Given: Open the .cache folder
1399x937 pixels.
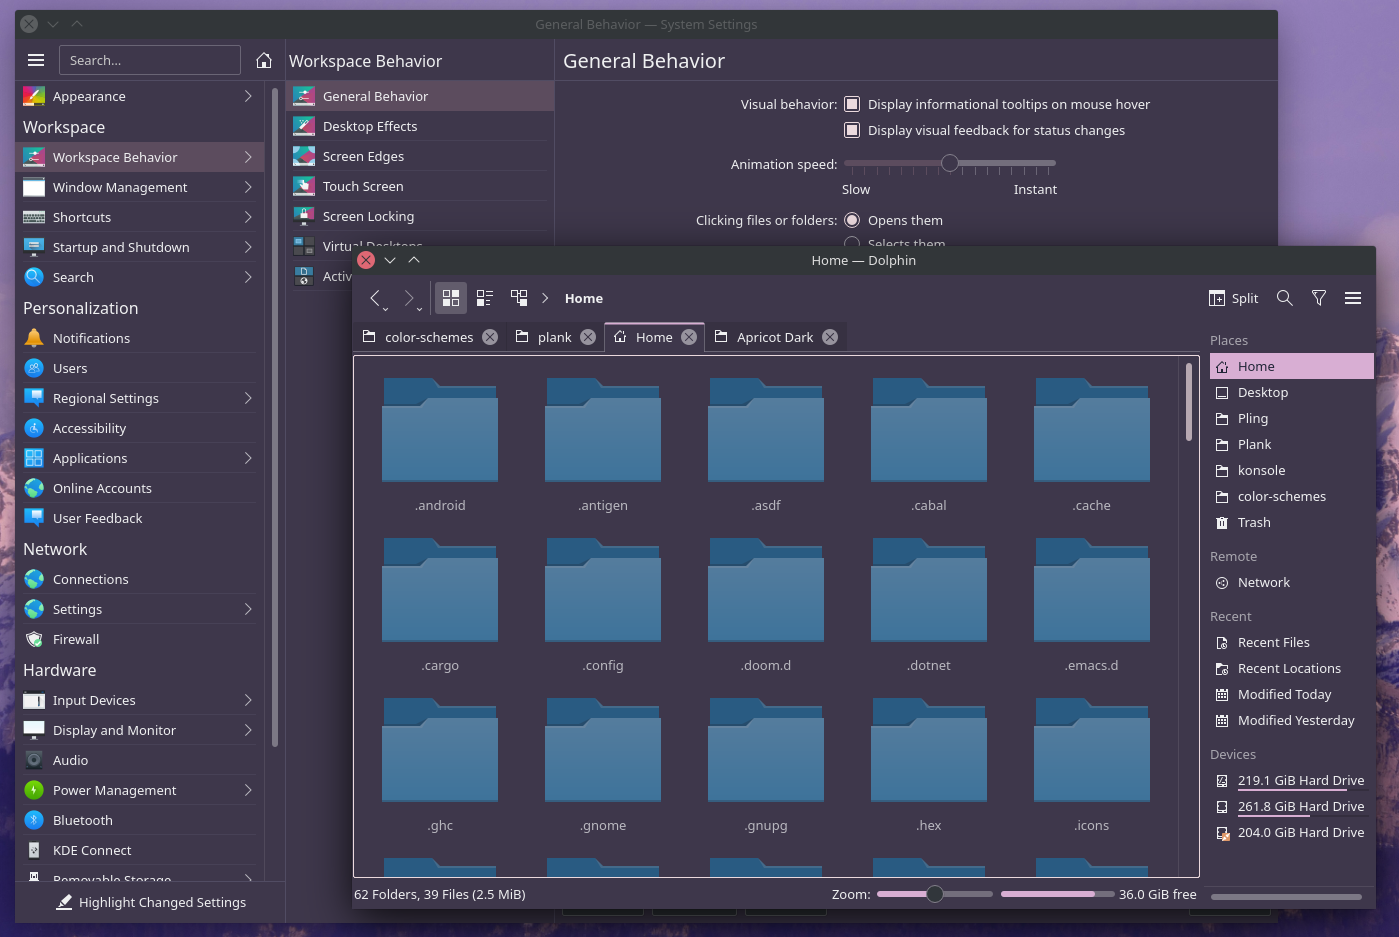Looking at the screenshot, I should click(1092, 445).
